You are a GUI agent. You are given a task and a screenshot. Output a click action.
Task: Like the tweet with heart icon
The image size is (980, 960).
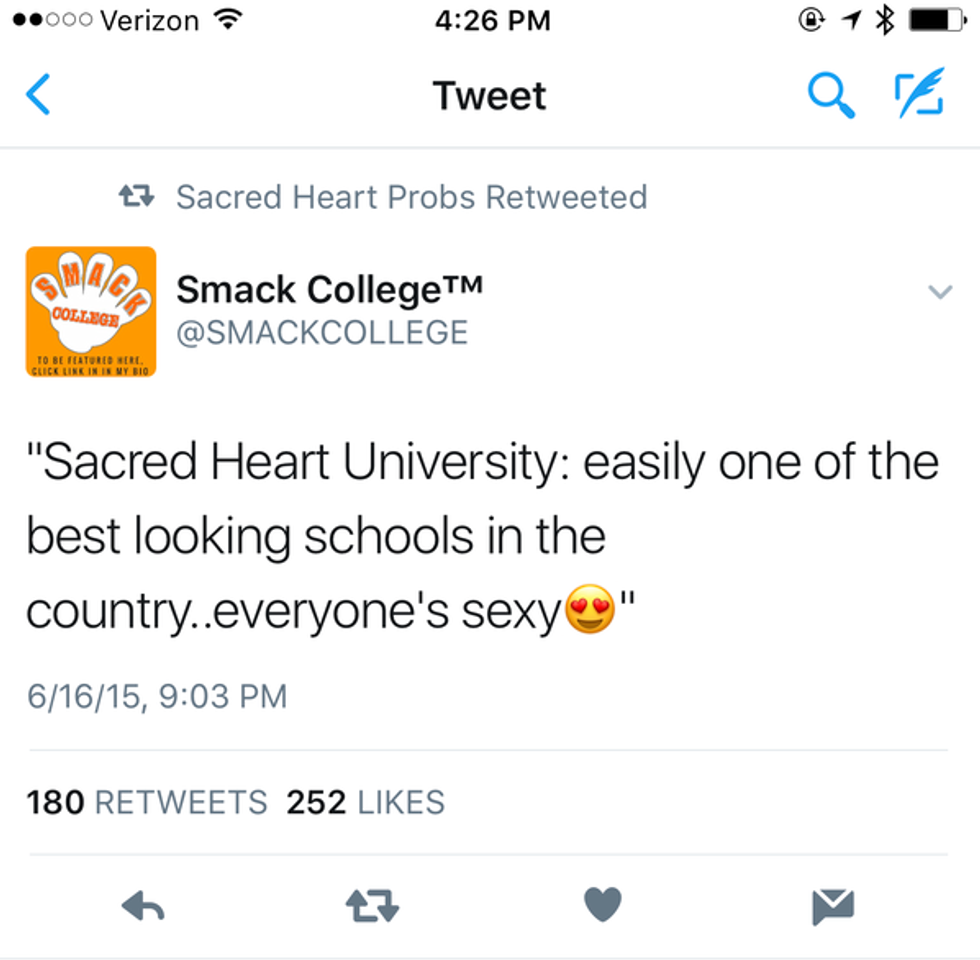603,905
